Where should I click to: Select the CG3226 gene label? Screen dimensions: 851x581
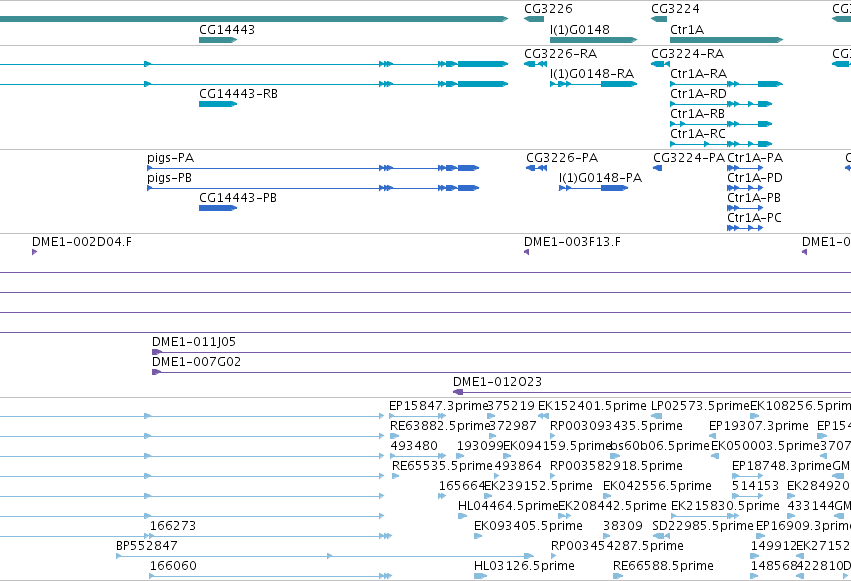pos(548,9)
